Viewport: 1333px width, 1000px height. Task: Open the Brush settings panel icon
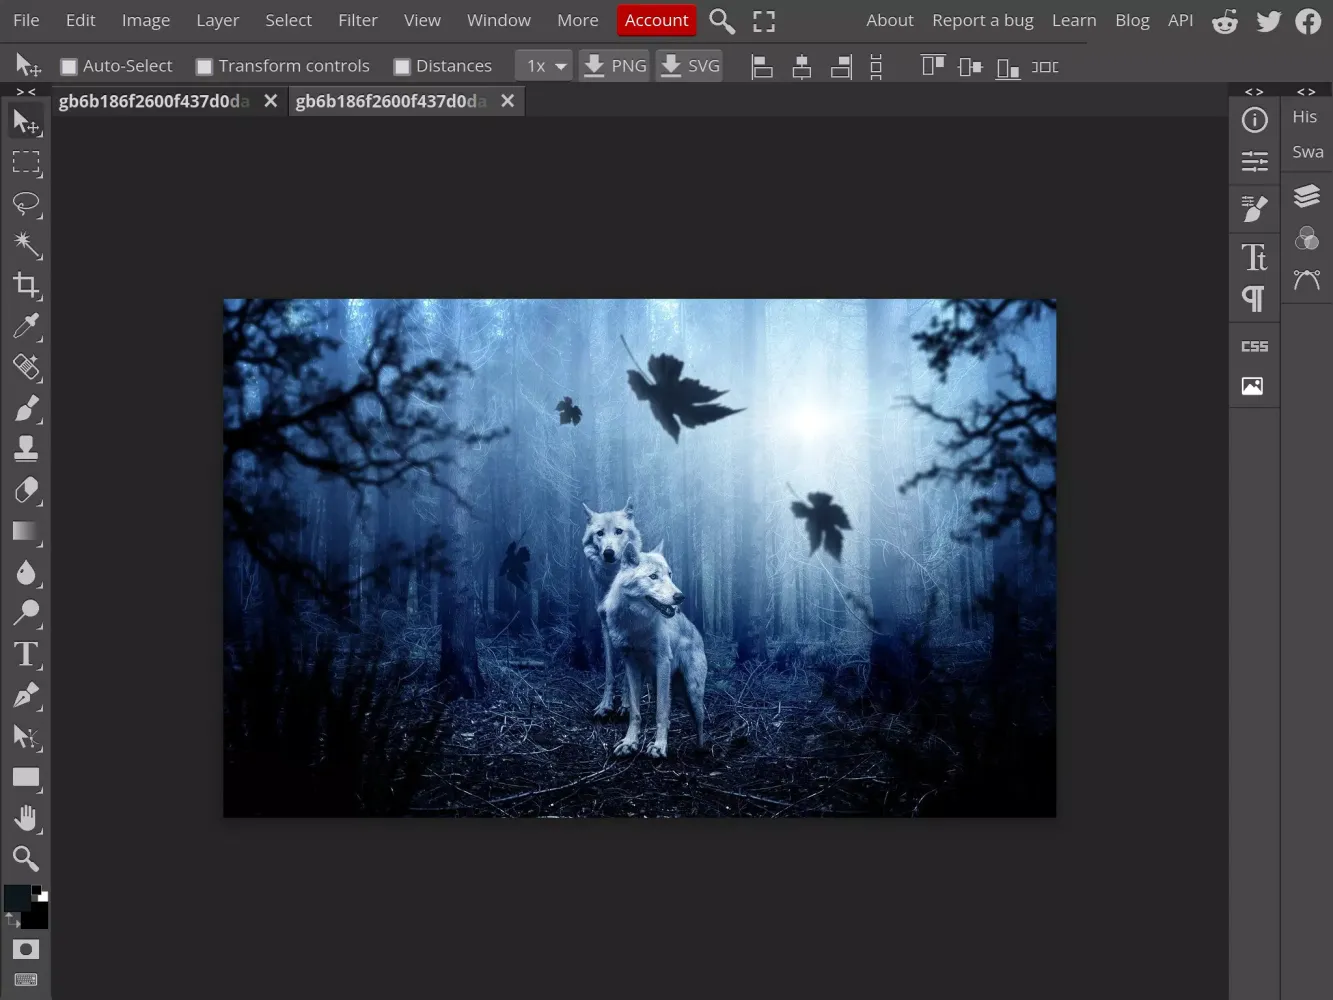point(1254,208)
